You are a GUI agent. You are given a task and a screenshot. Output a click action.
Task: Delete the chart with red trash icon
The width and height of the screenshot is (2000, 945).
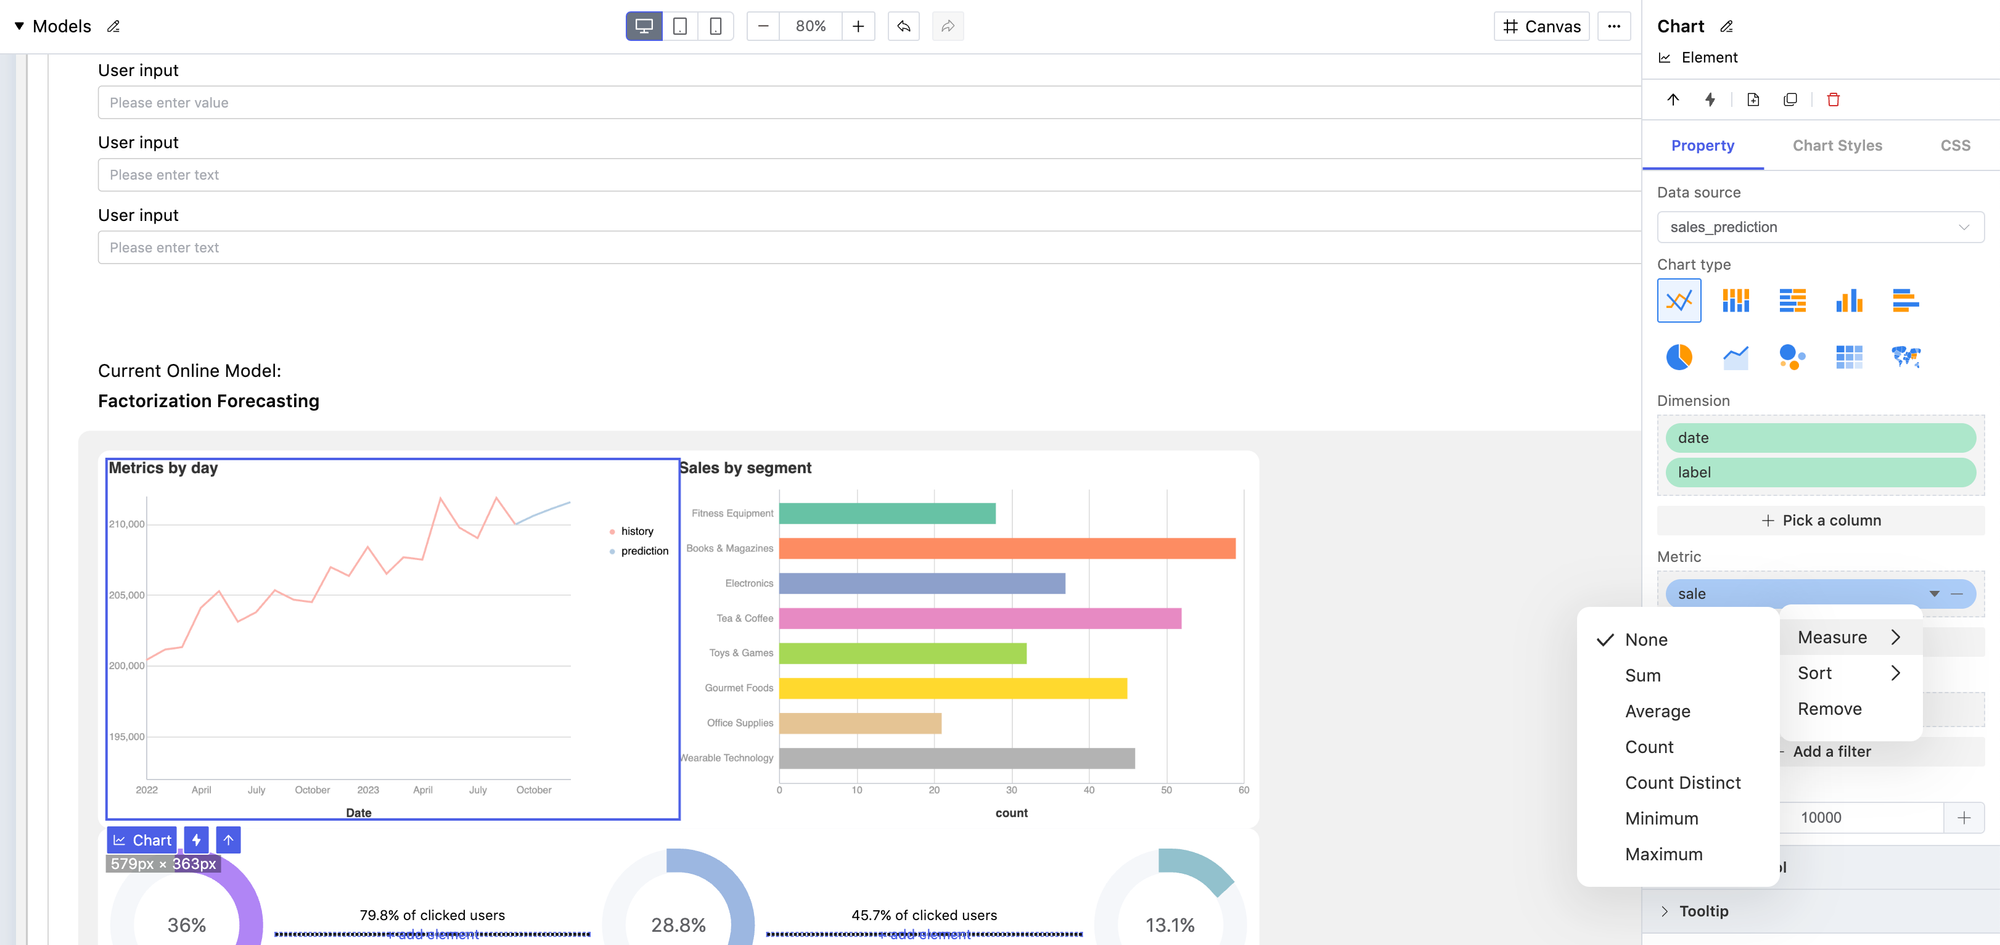1833,99
